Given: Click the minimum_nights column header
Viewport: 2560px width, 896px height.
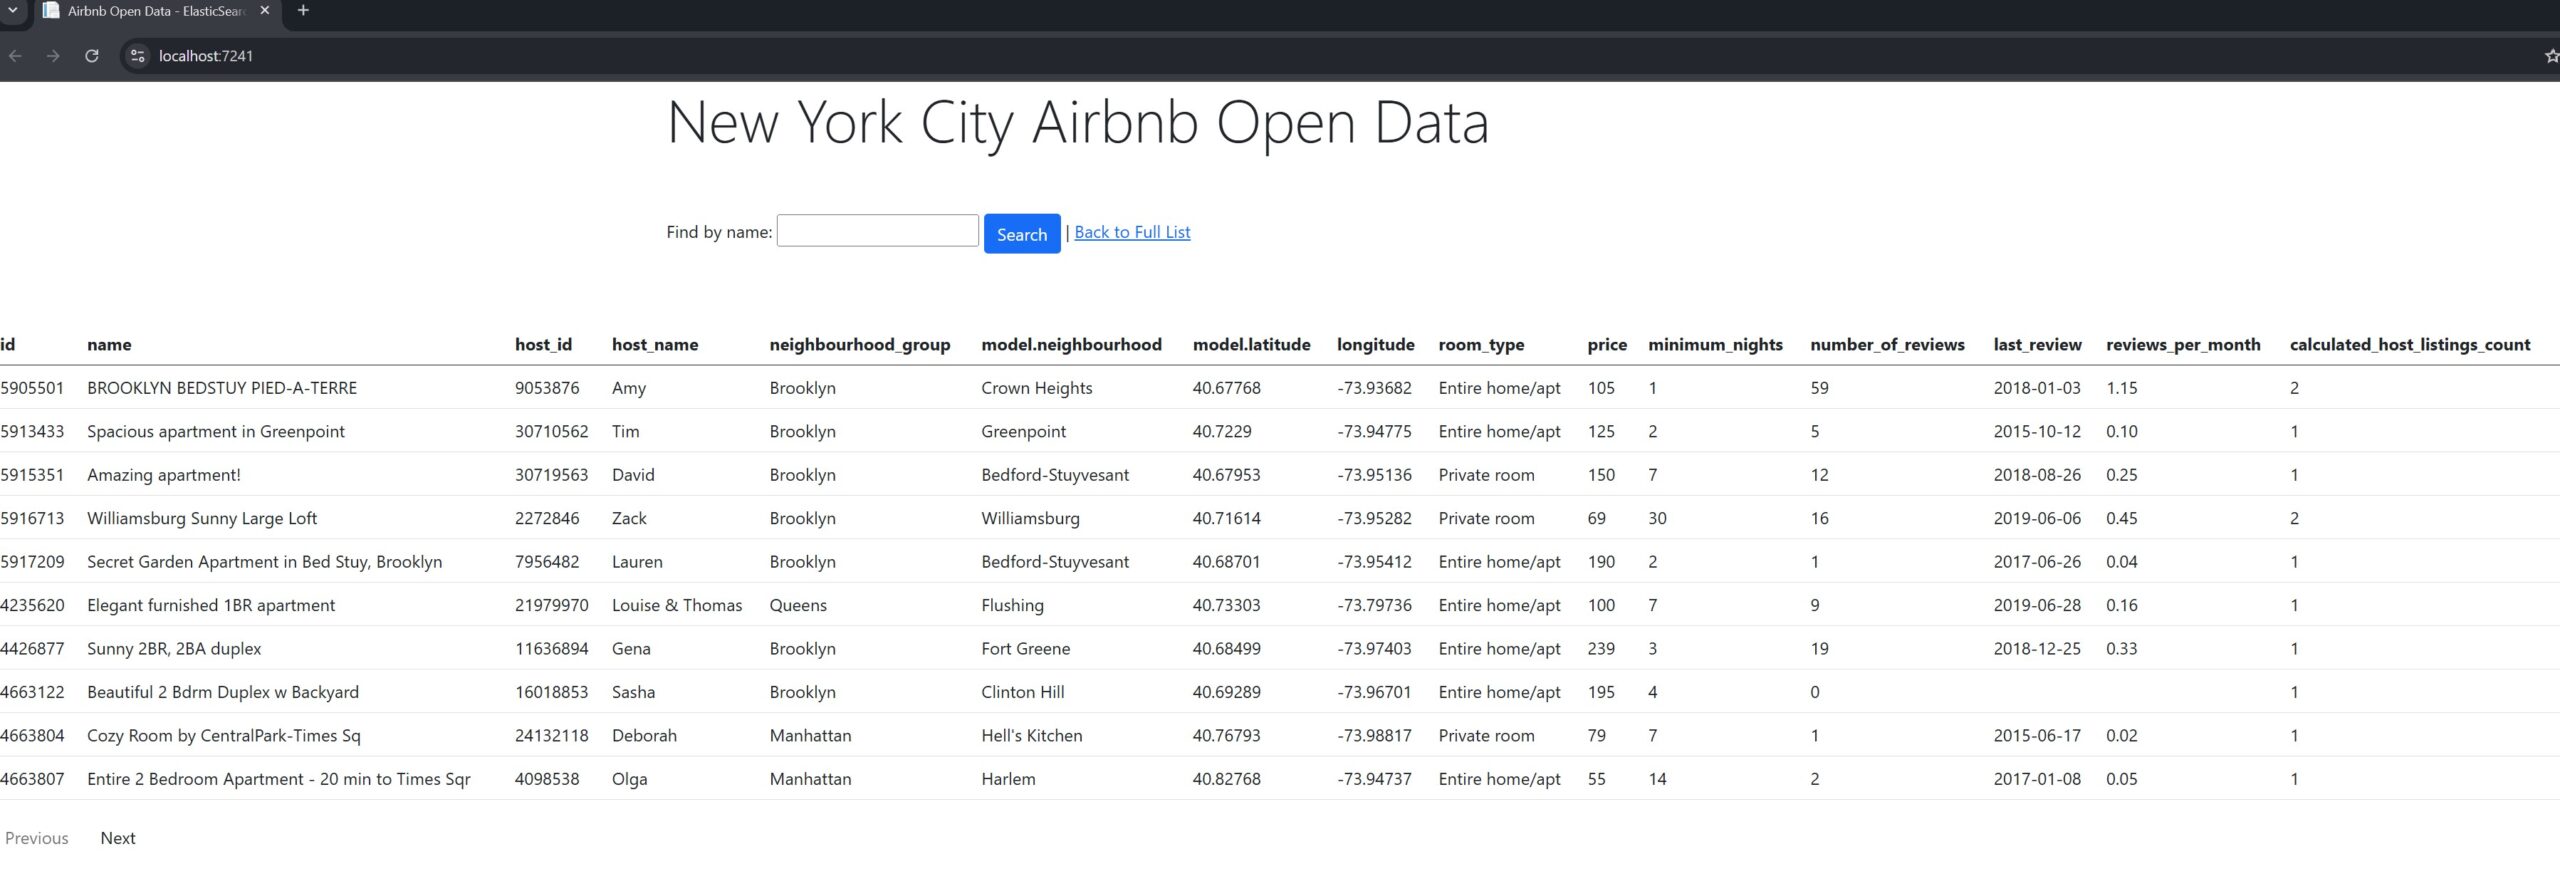Looking at the screenshot, I should [1715, 344].
